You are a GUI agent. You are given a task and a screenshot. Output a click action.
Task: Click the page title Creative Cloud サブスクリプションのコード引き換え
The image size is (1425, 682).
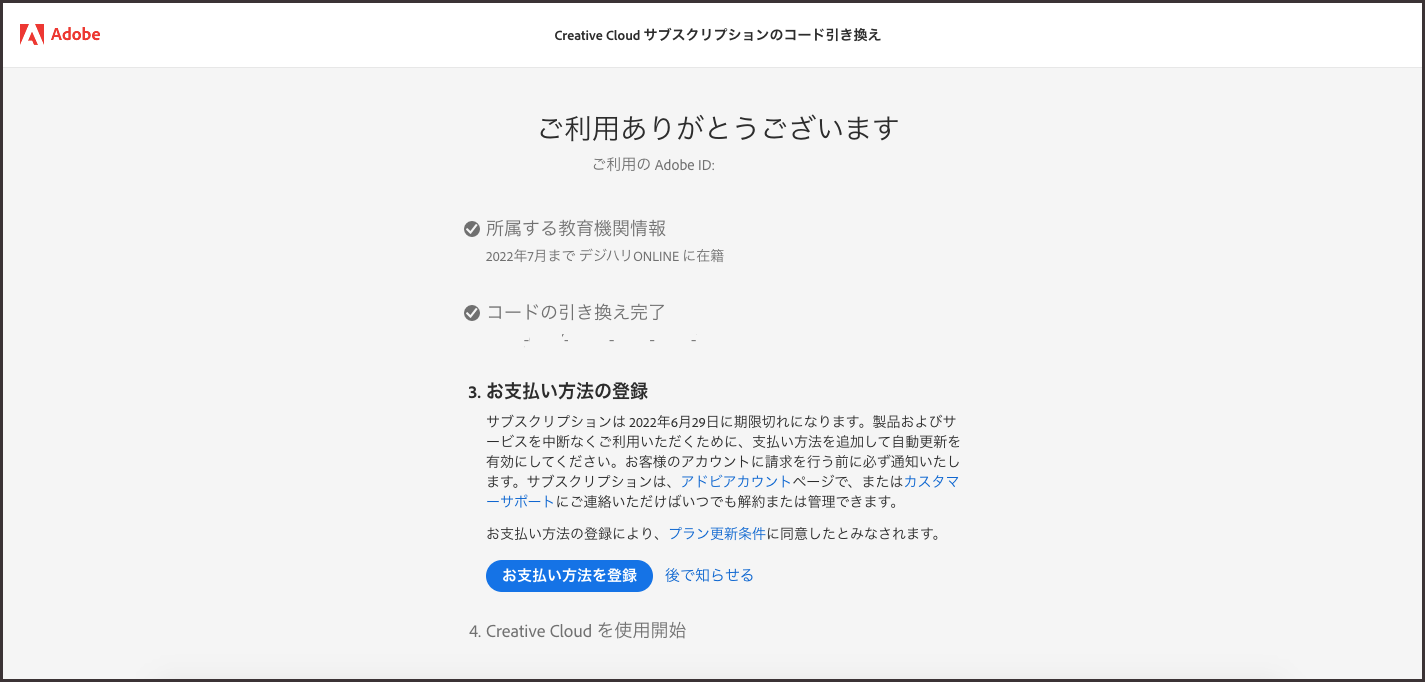tap(718, 35)
